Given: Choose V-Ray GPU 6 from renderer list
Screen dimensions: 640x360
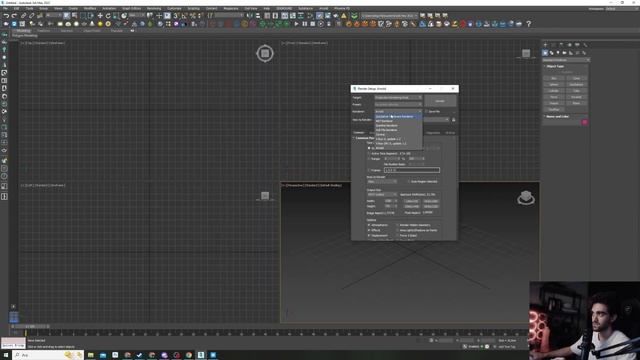Looking at the screenshot, I should (x=398, y=144).
